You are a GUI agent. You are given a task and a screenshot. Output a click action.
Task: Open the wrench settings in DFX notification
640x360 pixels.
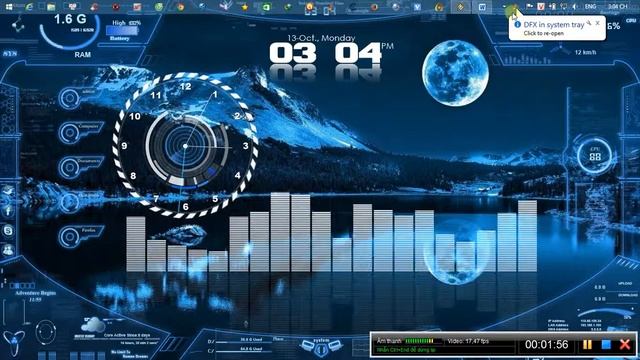click(589, 24)
